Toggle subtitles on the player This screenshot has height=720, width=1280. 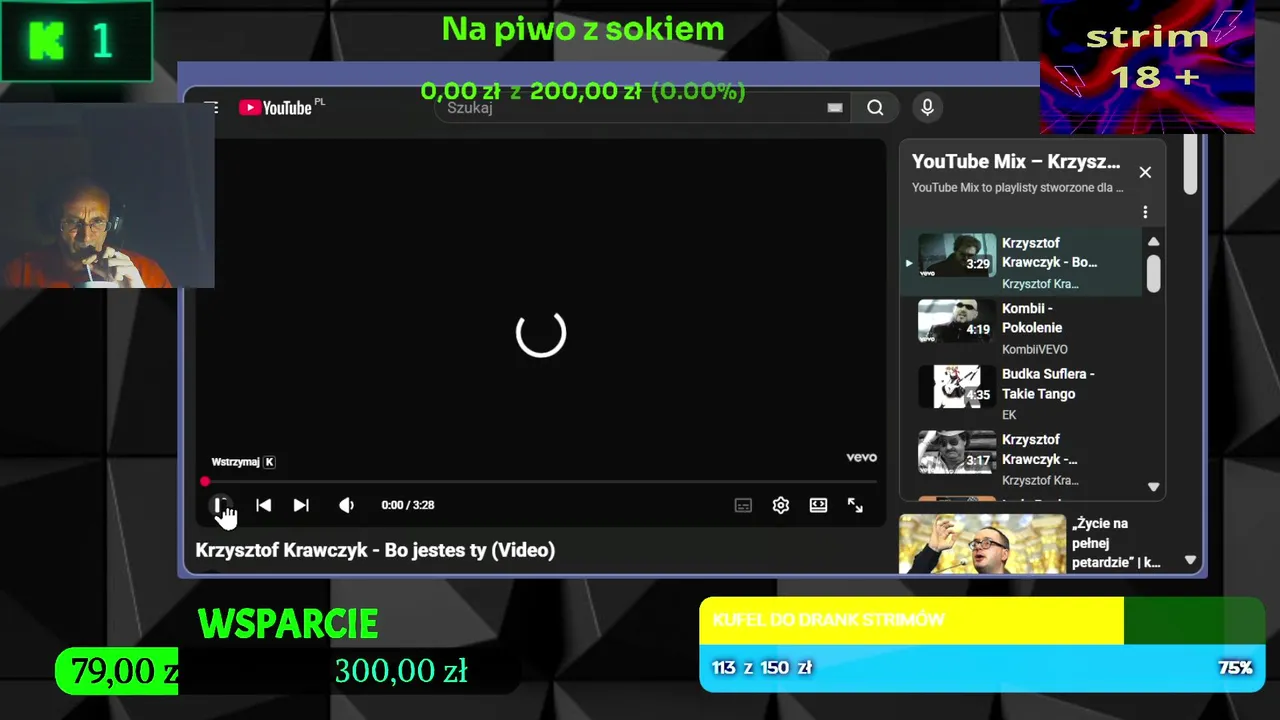(743, 506)
